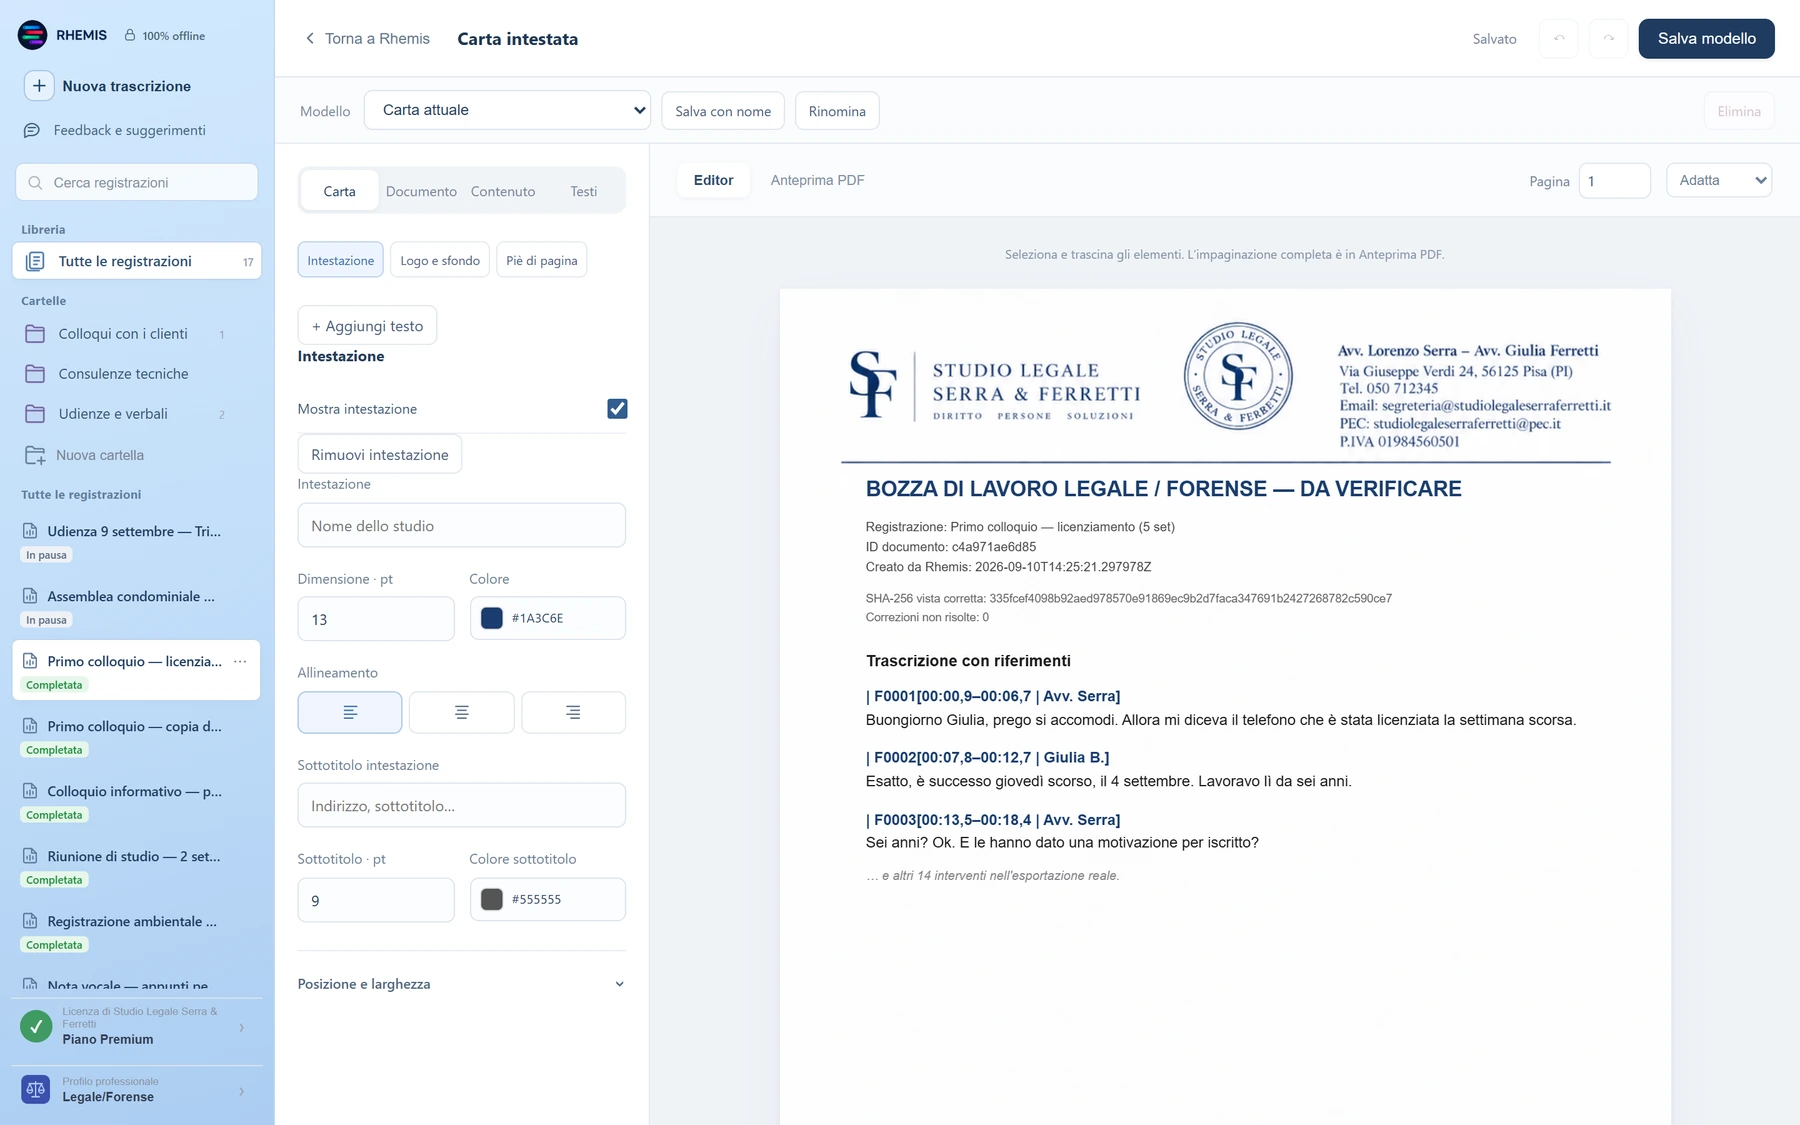Click the Rinomina button
1800x1125 pixels.
[837, 111]
